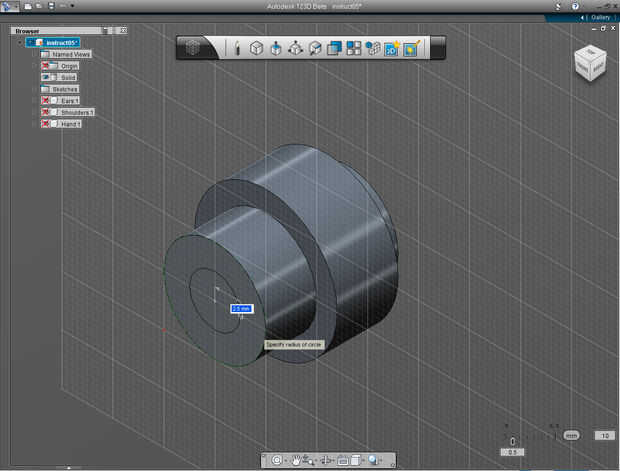Select the instruct05 document node
The height and width of the screenshot is (471, 620).
[x=53, y=43]
